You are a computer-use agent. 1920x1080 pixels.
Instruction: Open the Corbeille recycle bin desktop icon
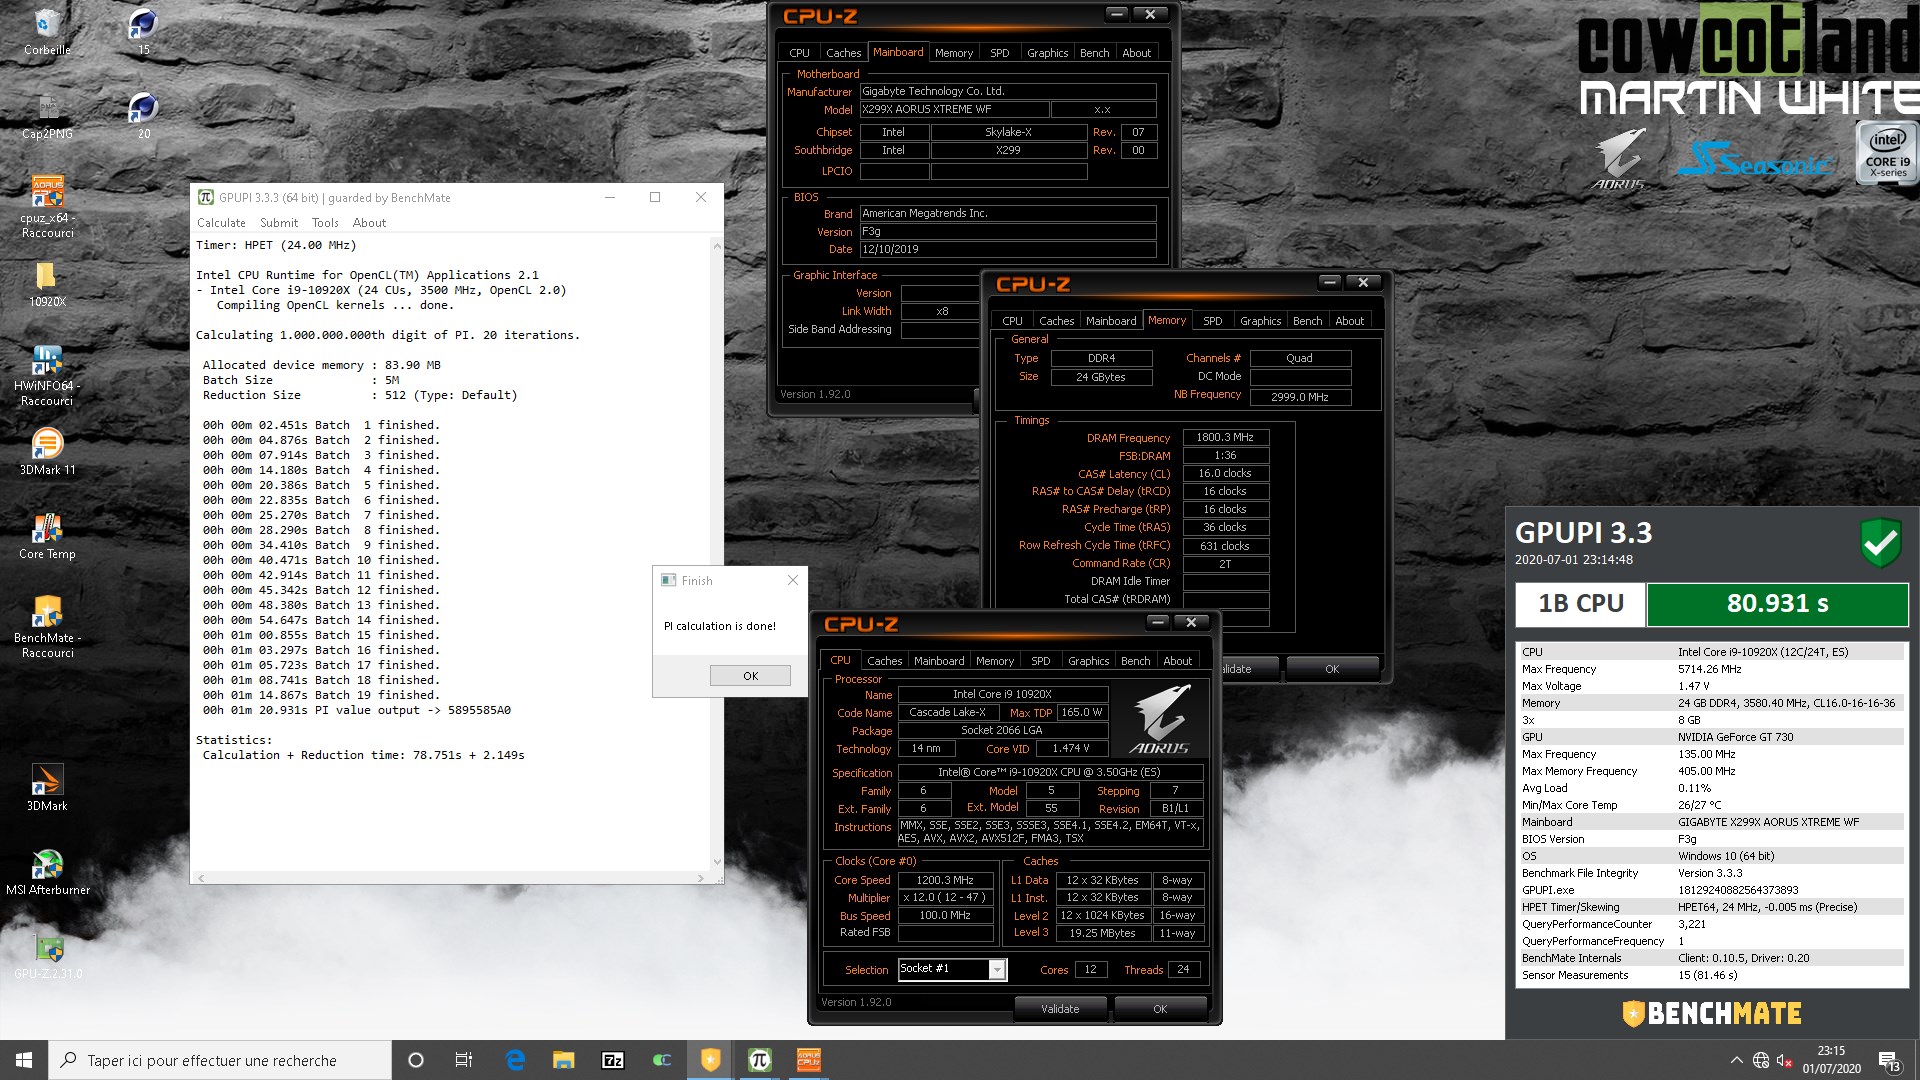(47, 32)
